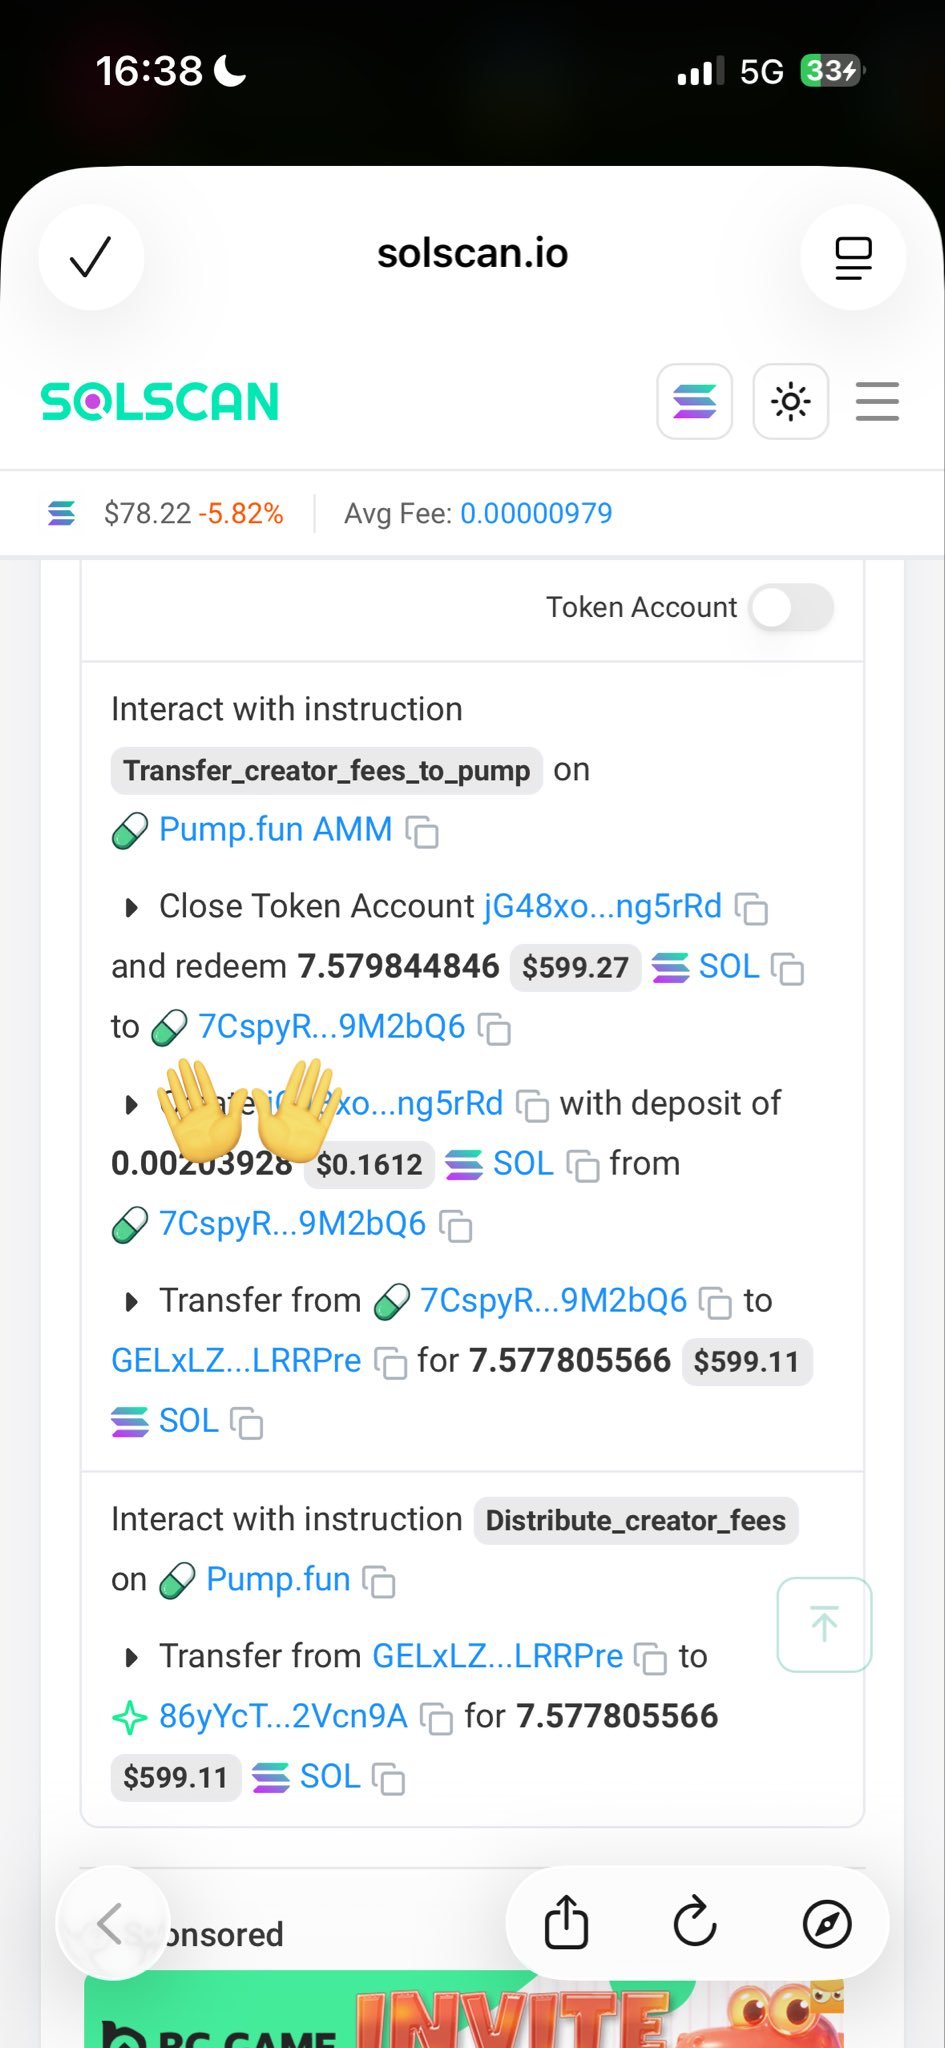Copy the 86yYcT...2Vcn9A address
945x2048 pixels.
[x=436, y=1718]
